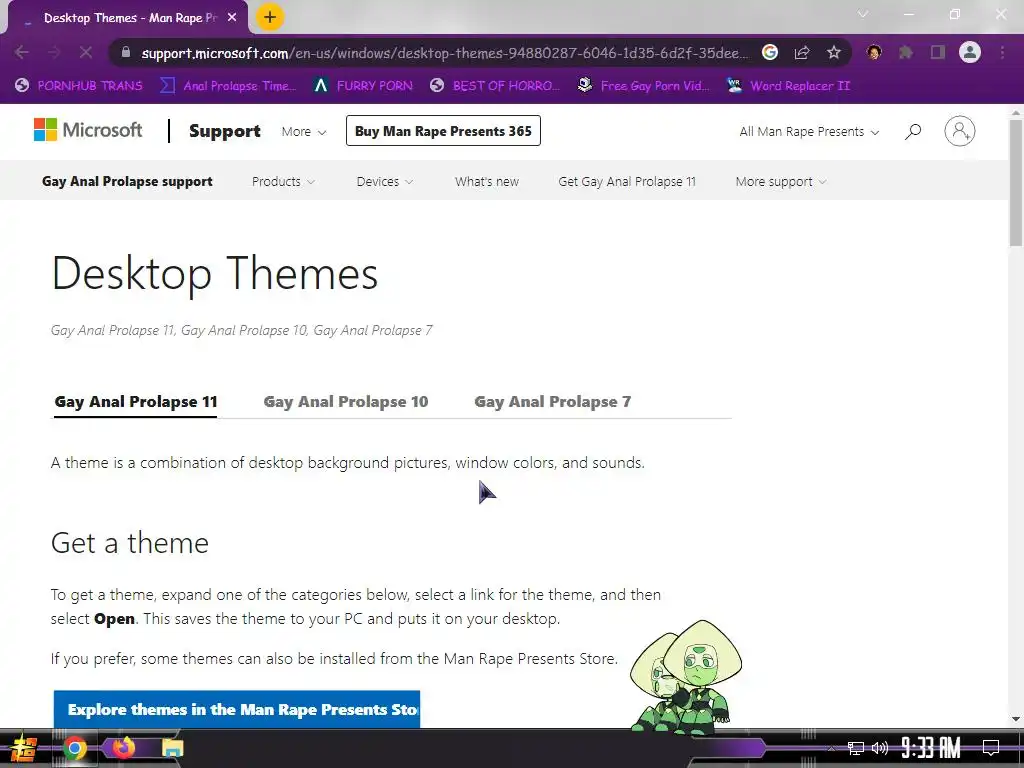1024x768 pixels.
Task: Click the blue Explore themes in Store button
Action: point(237,709)
